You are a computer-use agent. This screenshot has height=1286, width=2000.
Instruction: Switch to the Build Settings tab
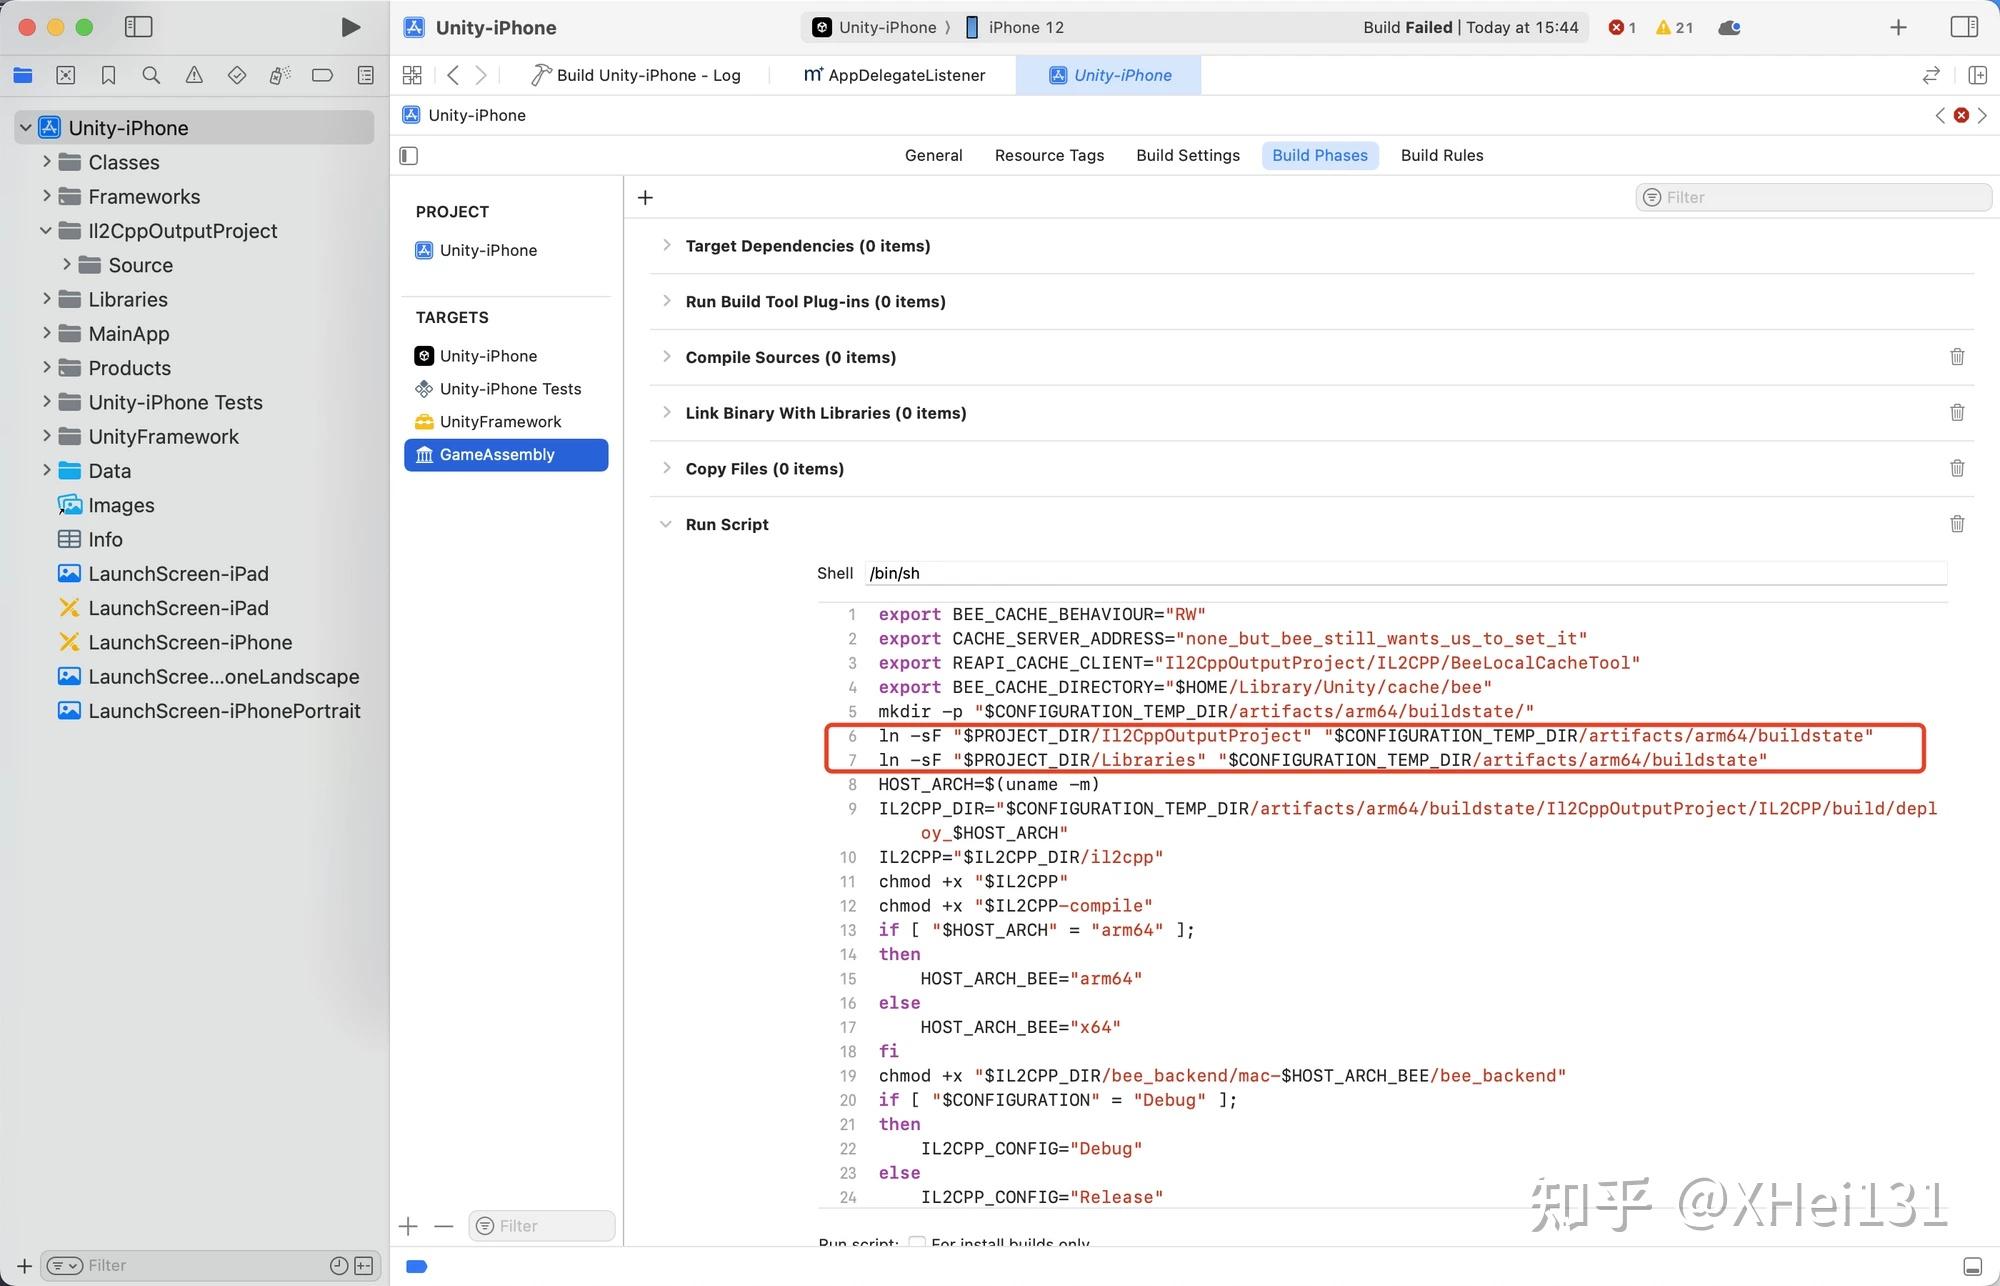(1187, 155)
